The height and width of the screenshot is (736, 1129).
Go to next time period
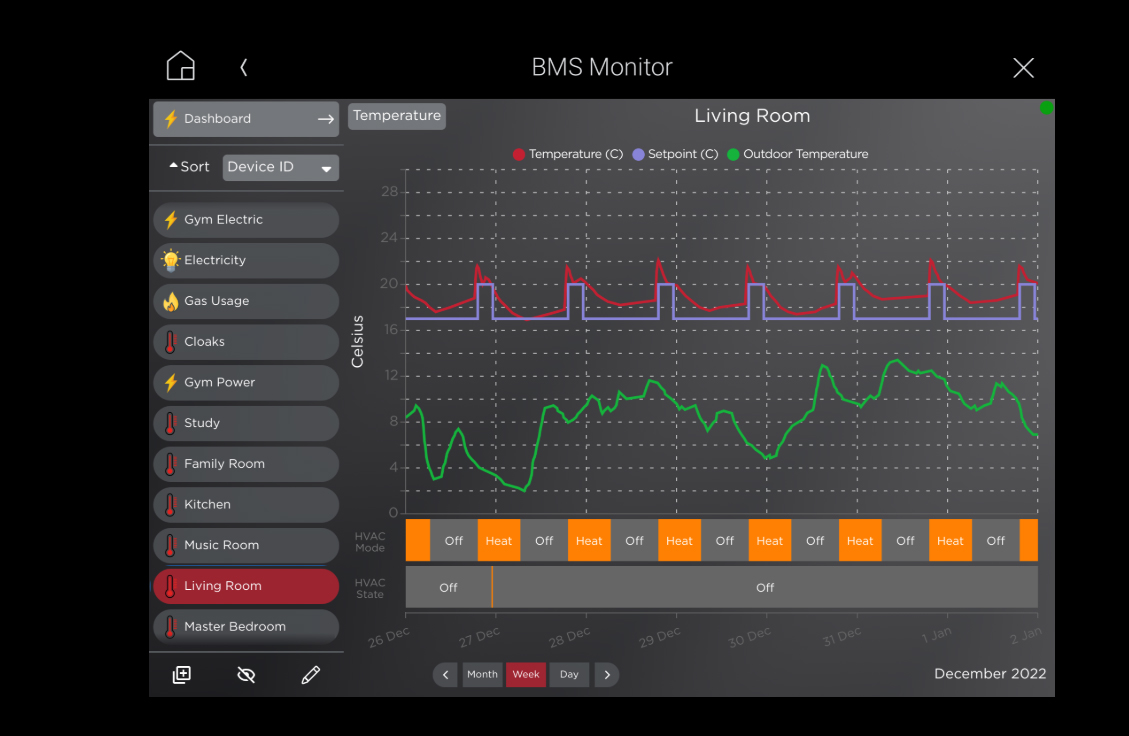[x=607, y=675]
